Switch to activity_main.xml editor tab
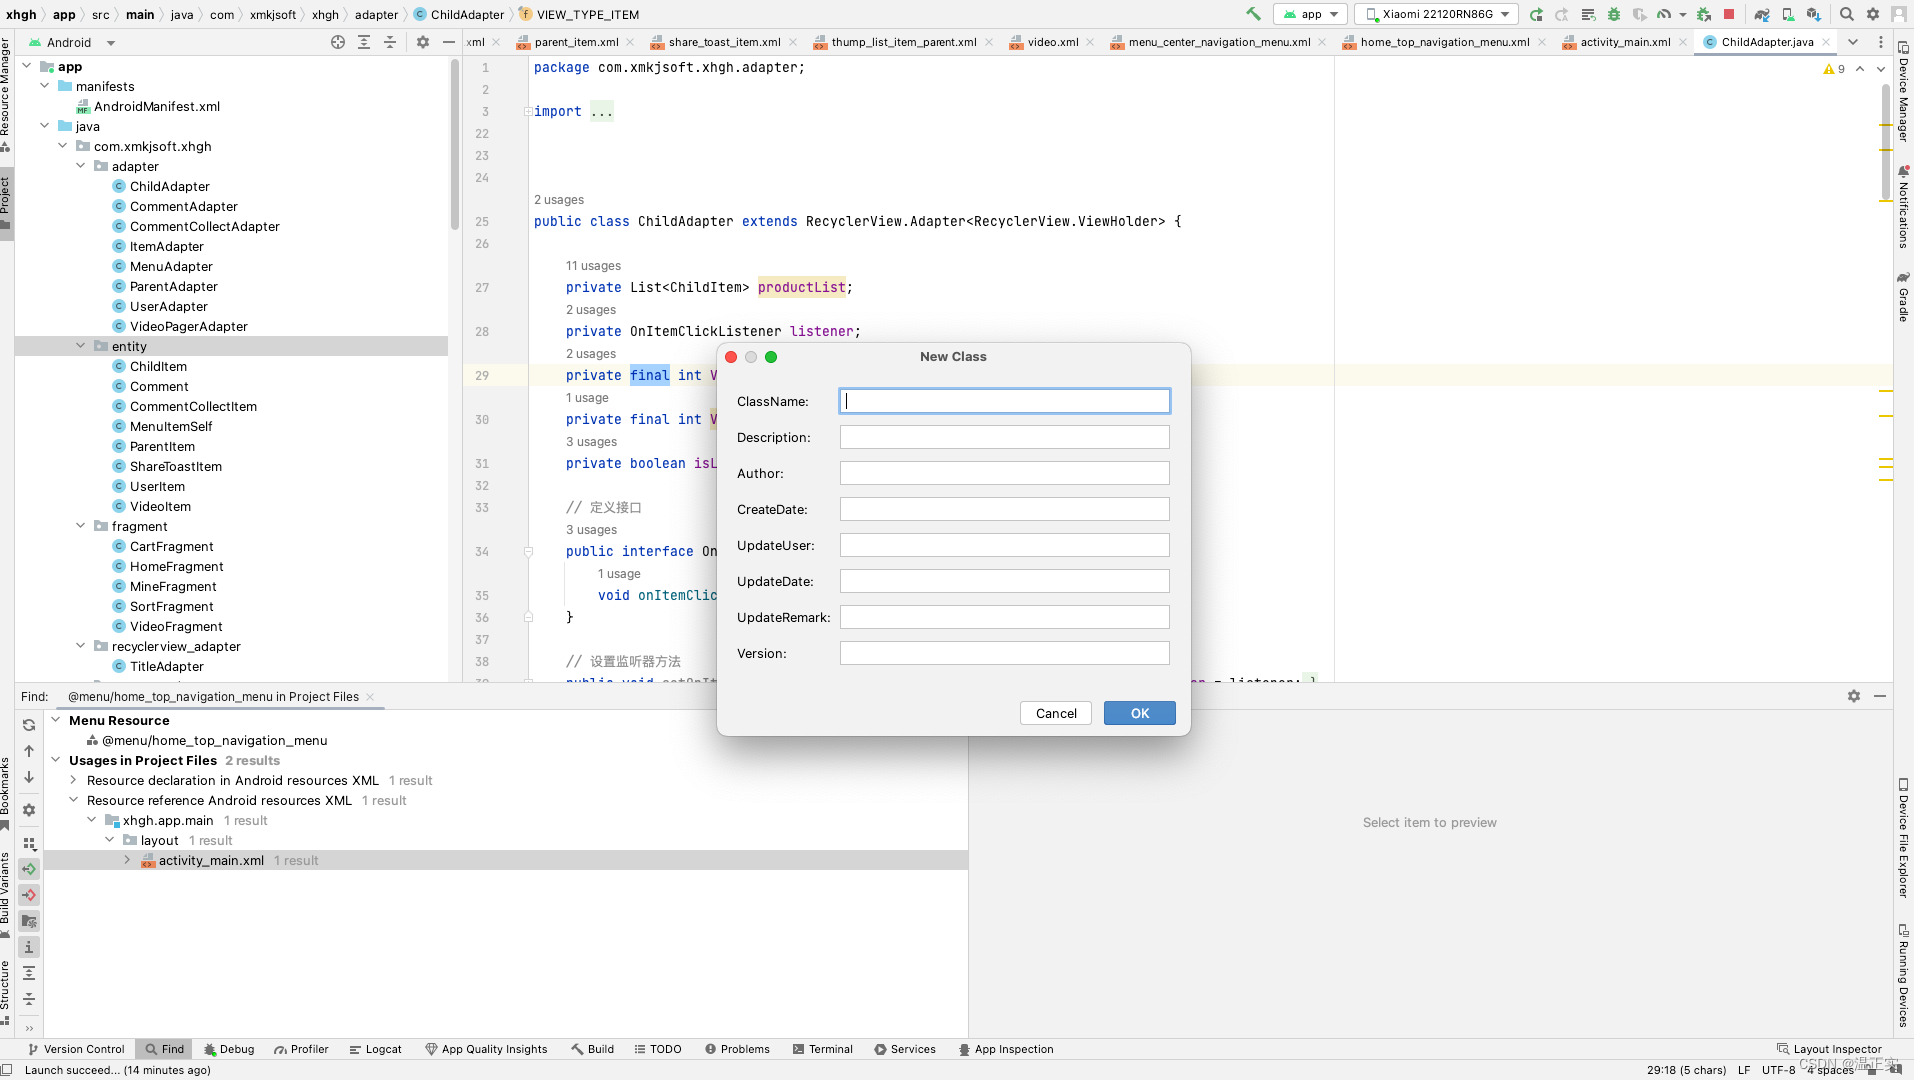The image size is (1914, 1080). pyautogui.click(x=1625, y=42)
